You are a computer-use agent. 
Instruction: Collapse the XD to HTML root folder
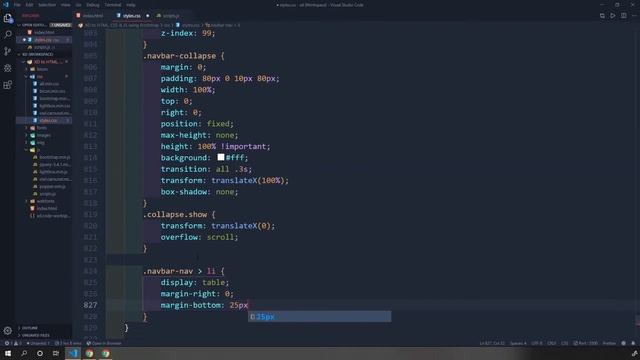click(x=45, y=62)
